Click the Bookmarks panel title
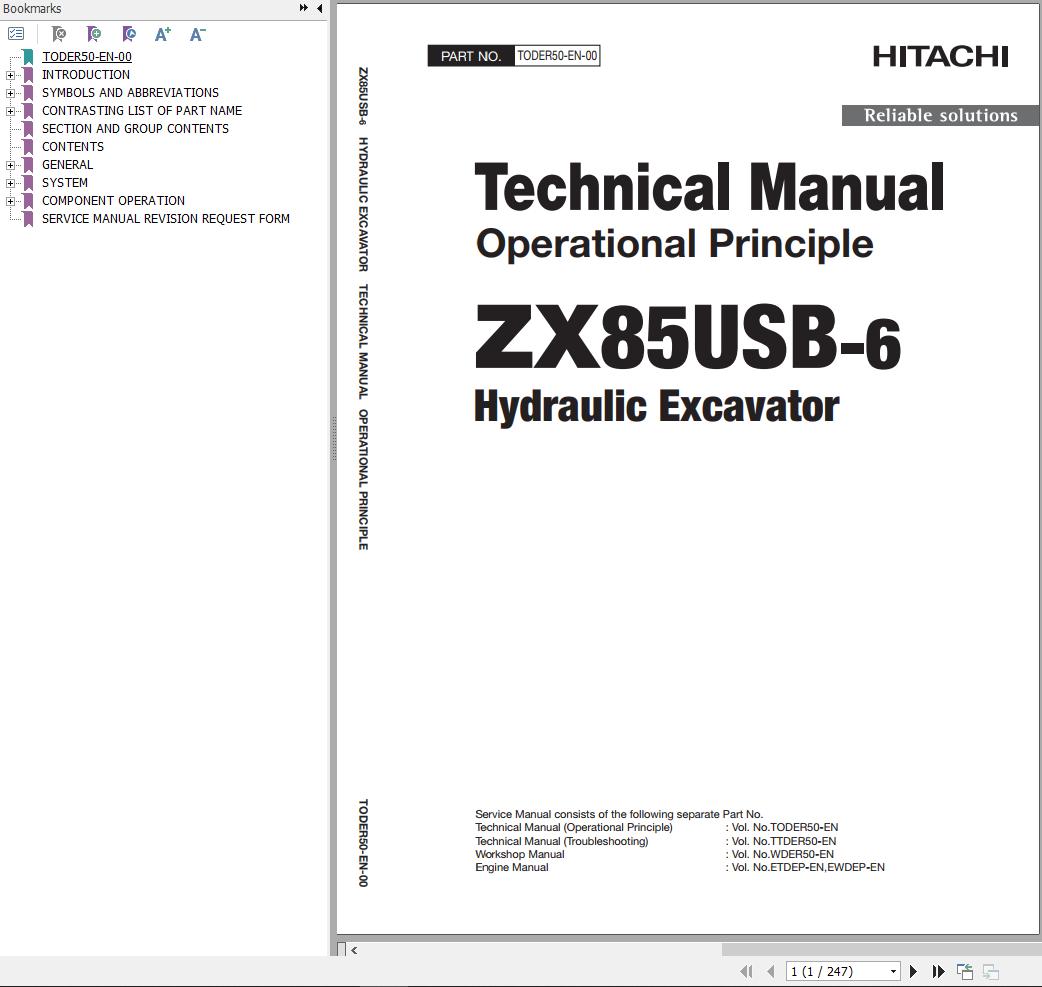 (32, 8)
